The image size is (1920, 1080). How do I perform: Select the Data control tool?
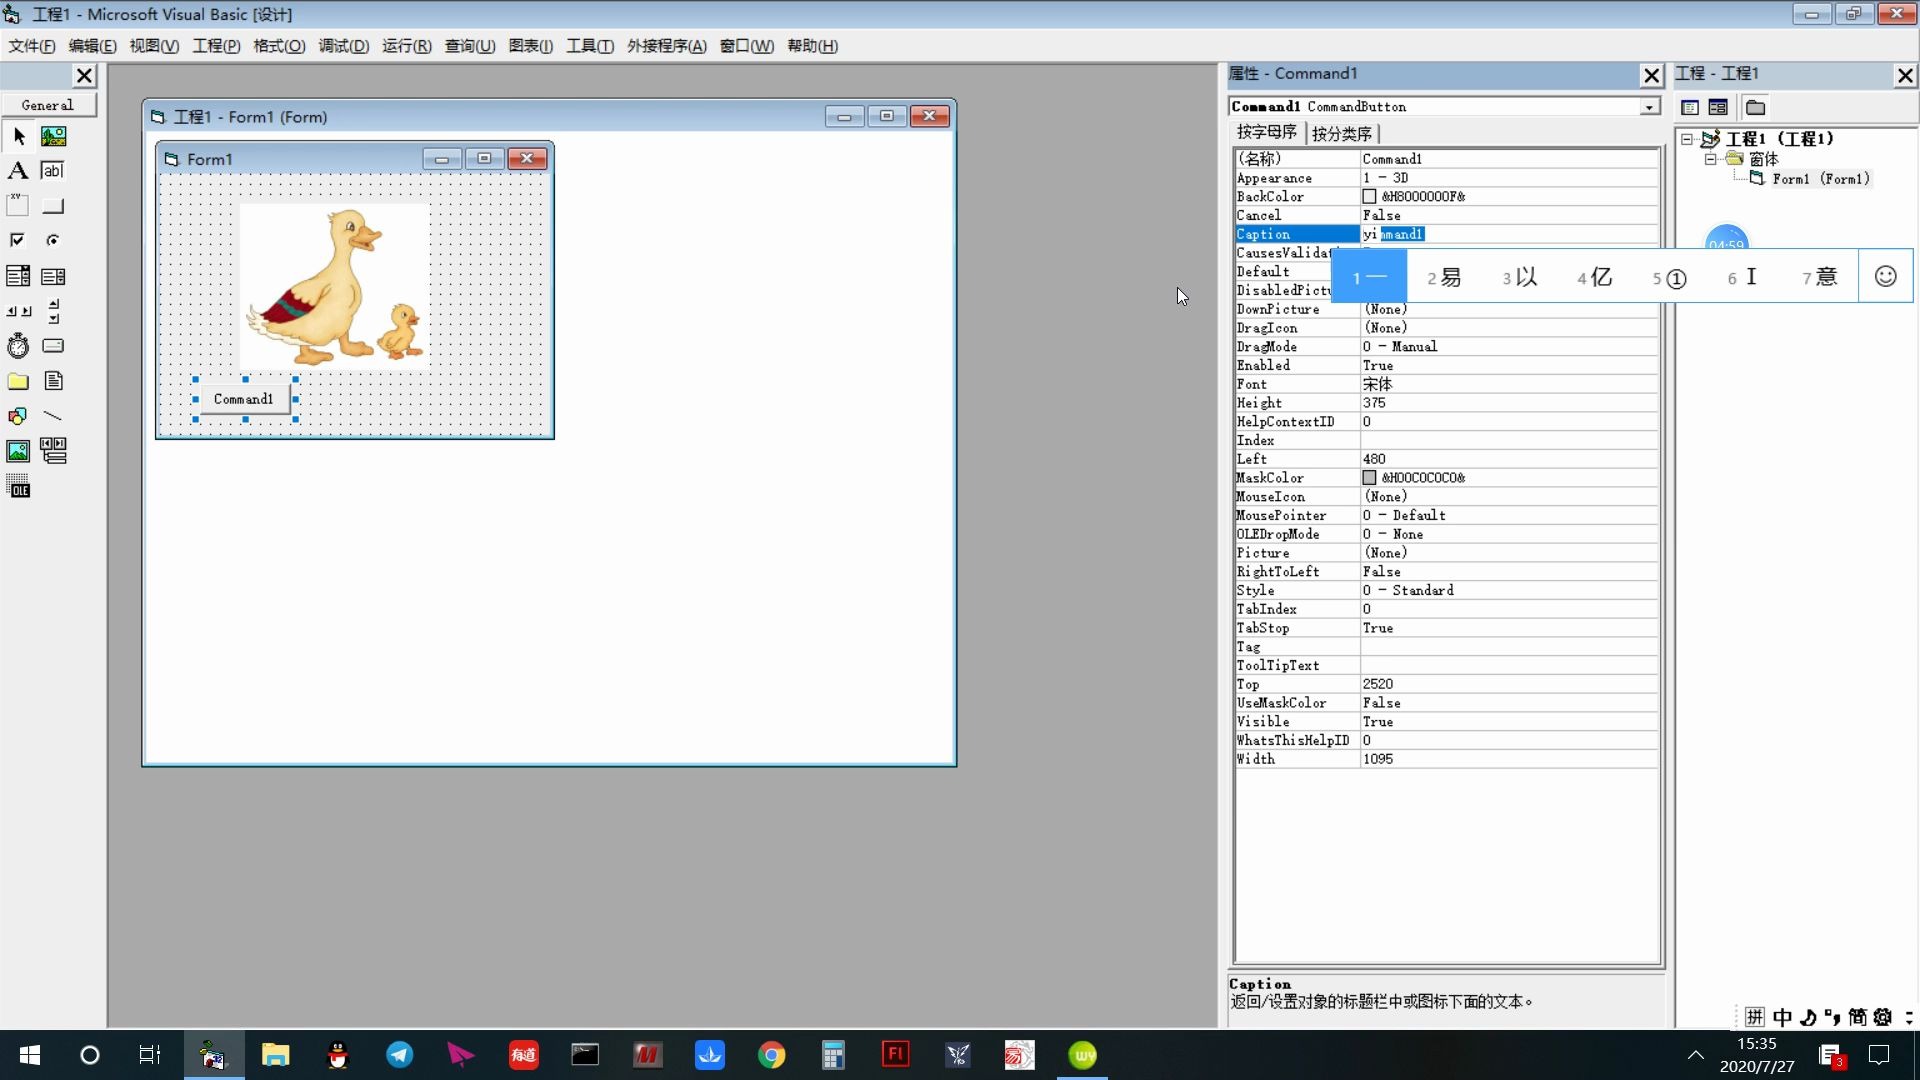click(x=53, y=451)
